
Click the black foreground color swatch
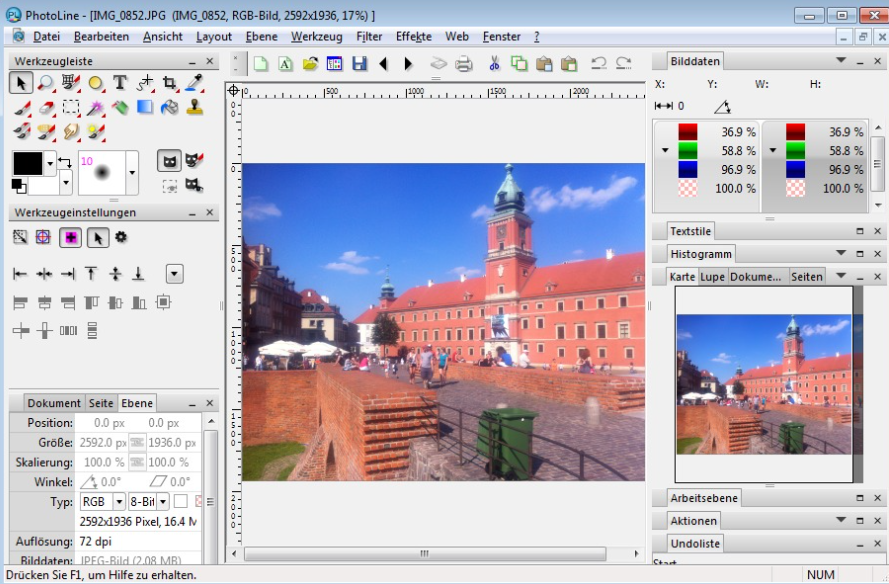[28, 163]
